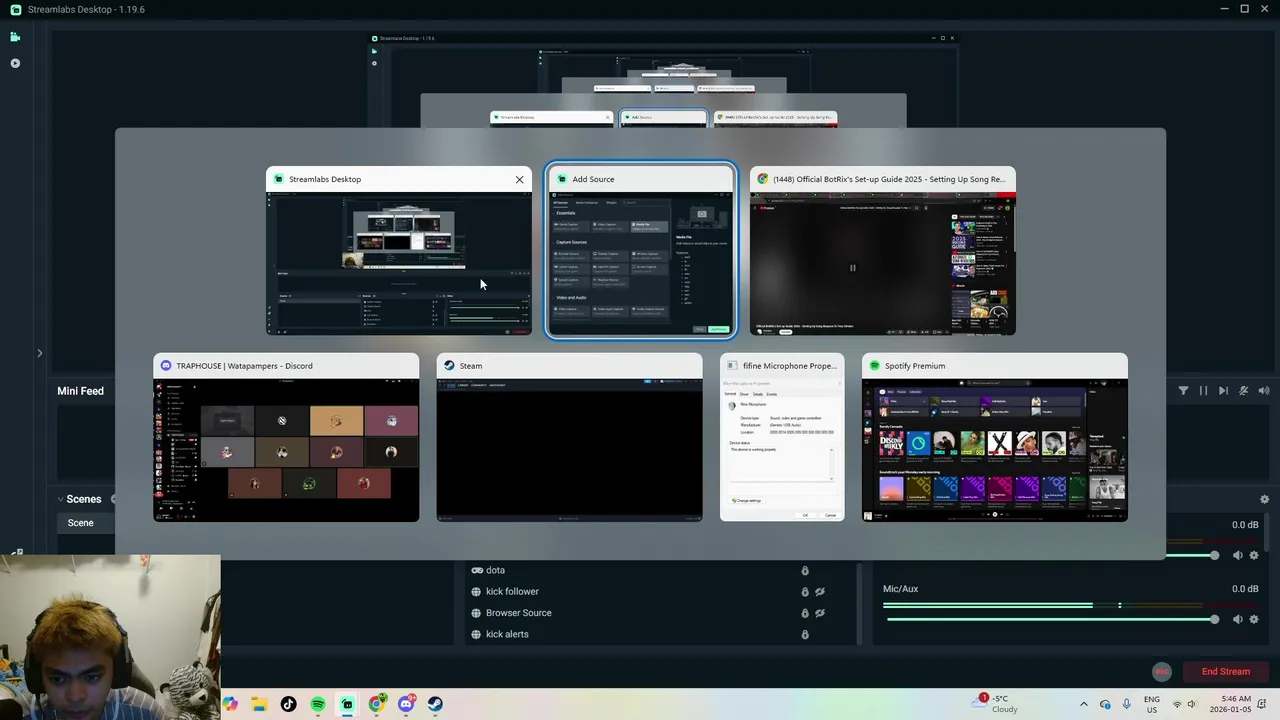Open the highlighter play icon in left sidebar
The image size is (1280, 720).
[x=15, y=63]
